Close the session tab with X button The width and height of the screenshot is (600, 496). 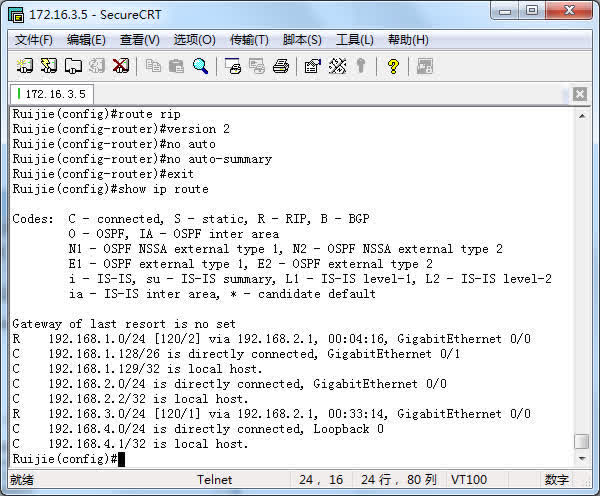point(580,94)
